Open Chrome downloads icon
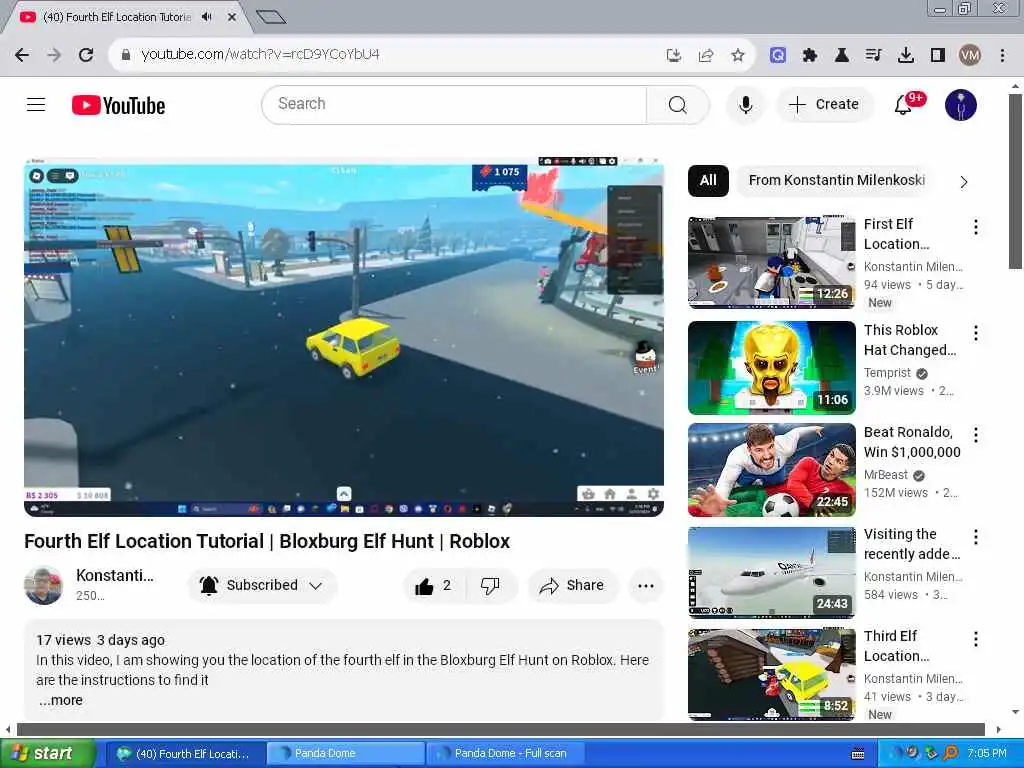The width and height of the screenshot is (1024, 768). coord(906,56)
